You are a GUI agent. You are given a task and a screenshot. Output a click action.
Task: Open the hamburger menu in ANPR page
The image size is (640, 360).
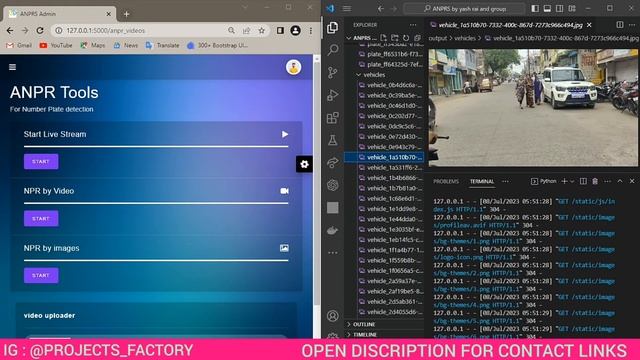[x=13, y=67]
